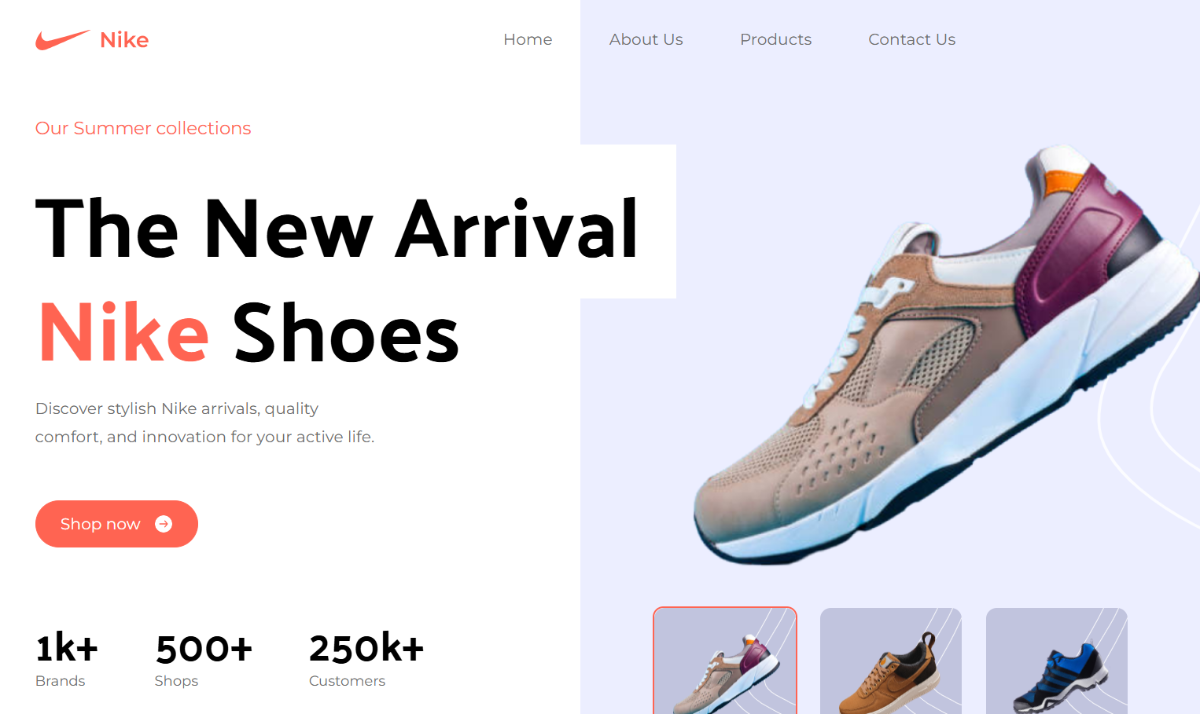Click the black Shoes word in the headline

point(346,332)
